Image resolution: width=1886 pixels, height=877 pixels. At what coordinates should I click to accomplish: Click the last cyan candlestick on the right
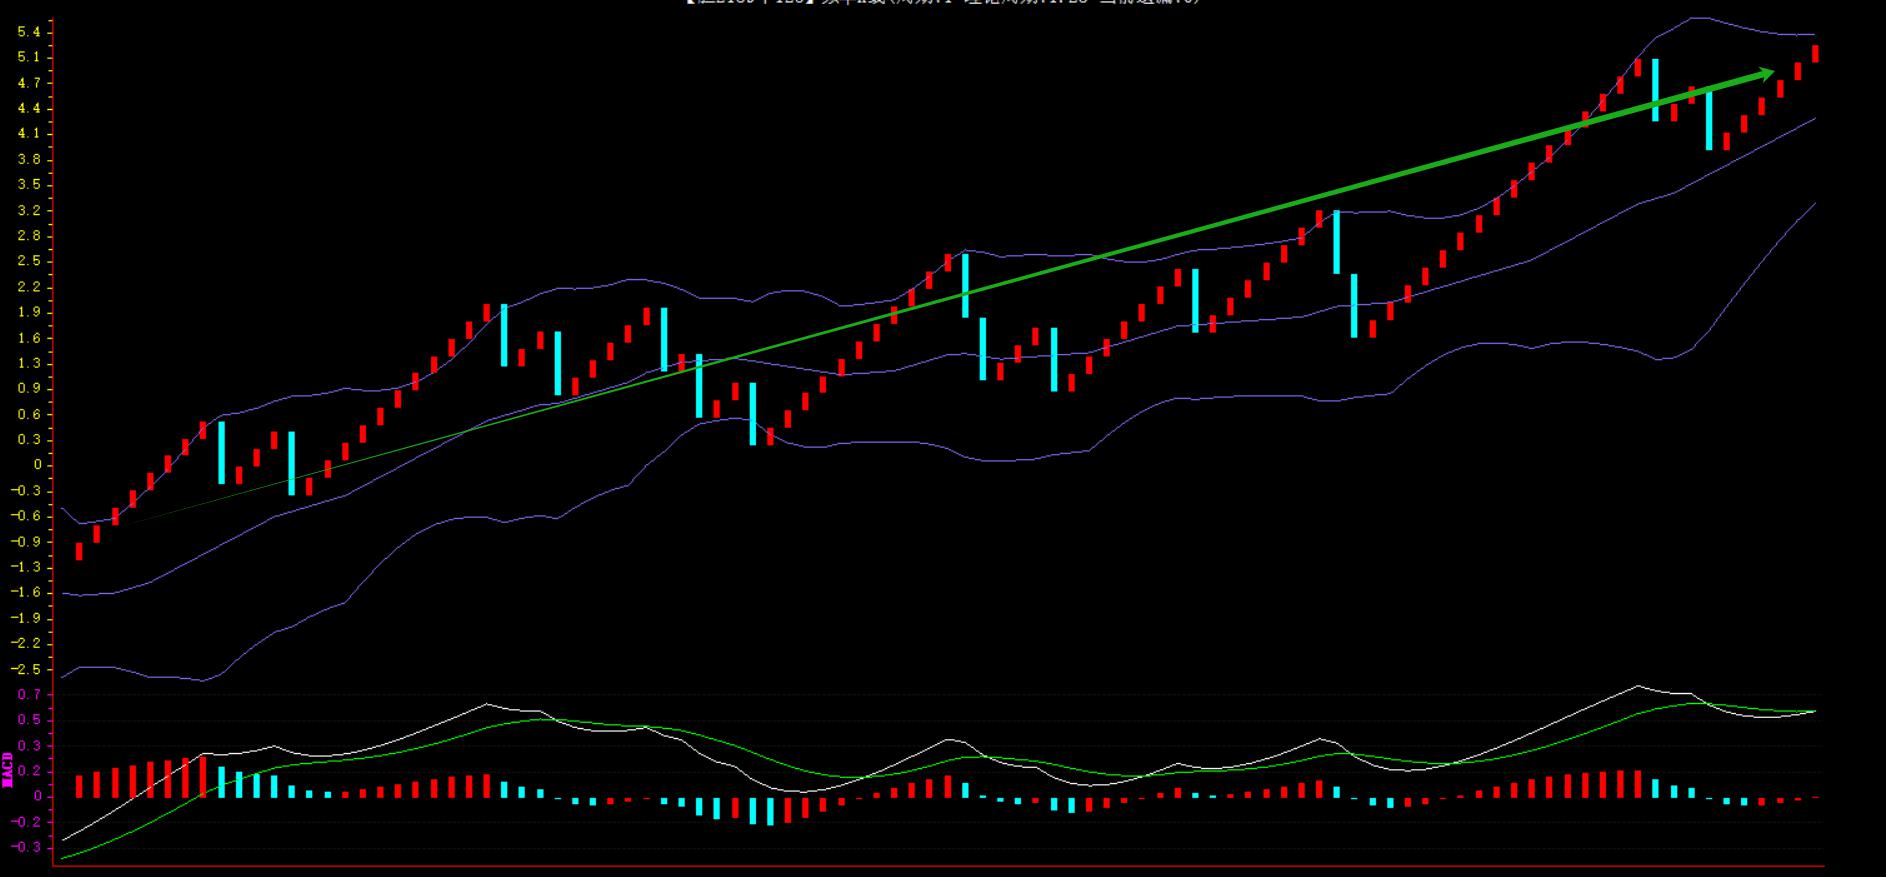point(1709,120)
